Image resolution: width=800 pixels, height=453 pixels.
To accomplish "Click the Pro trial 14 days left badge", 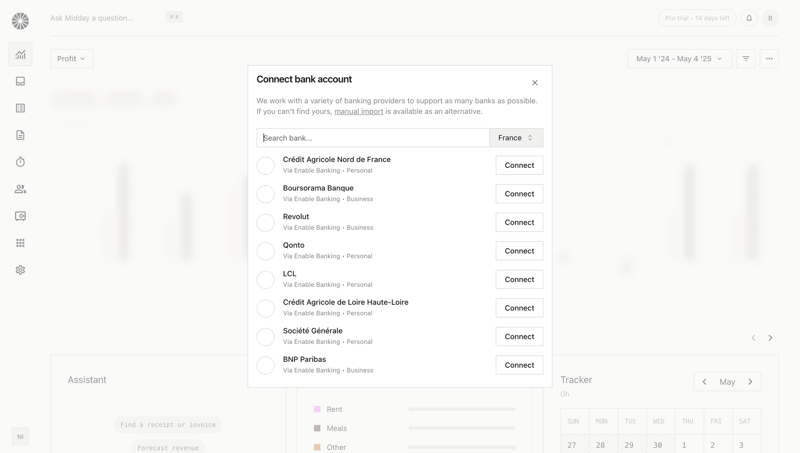I will (x=697, y=18).
